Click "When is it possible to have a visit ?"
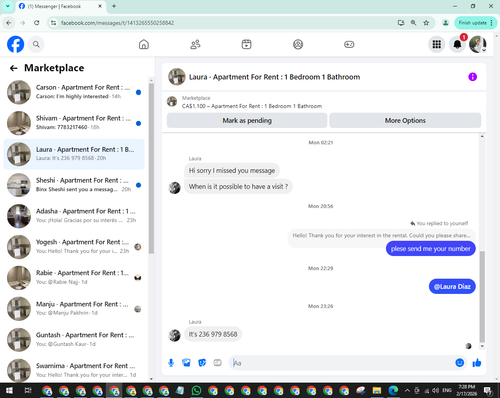 point(238,186)
